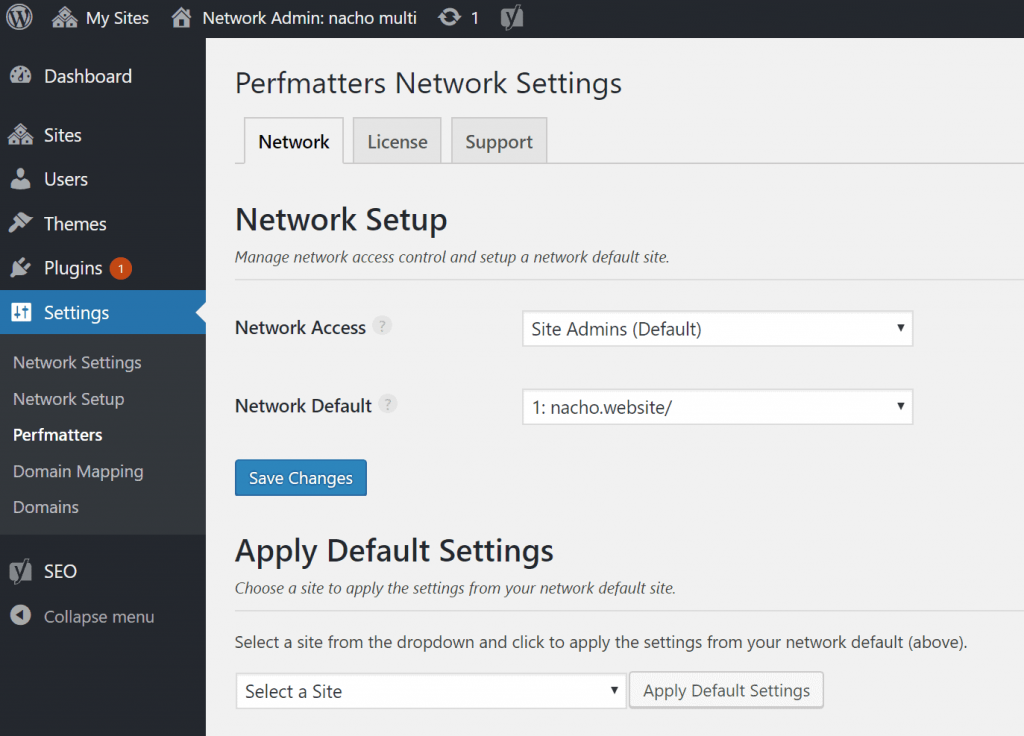Click the Yoast icon in admin bar
This screenshot has width=1024, height=736.
(512, 18)
